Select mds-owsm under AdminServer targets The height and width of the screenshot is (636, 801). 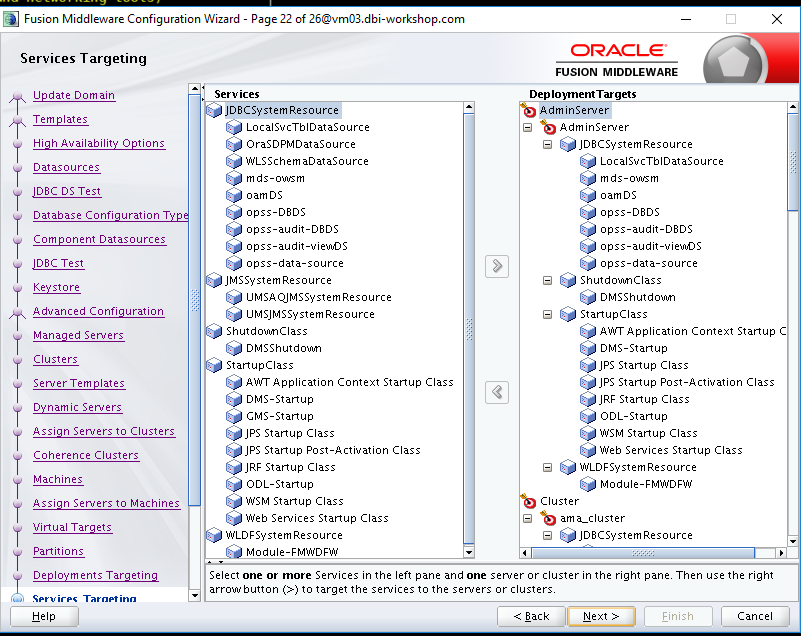pyautogui.click(x=629, y=178)
